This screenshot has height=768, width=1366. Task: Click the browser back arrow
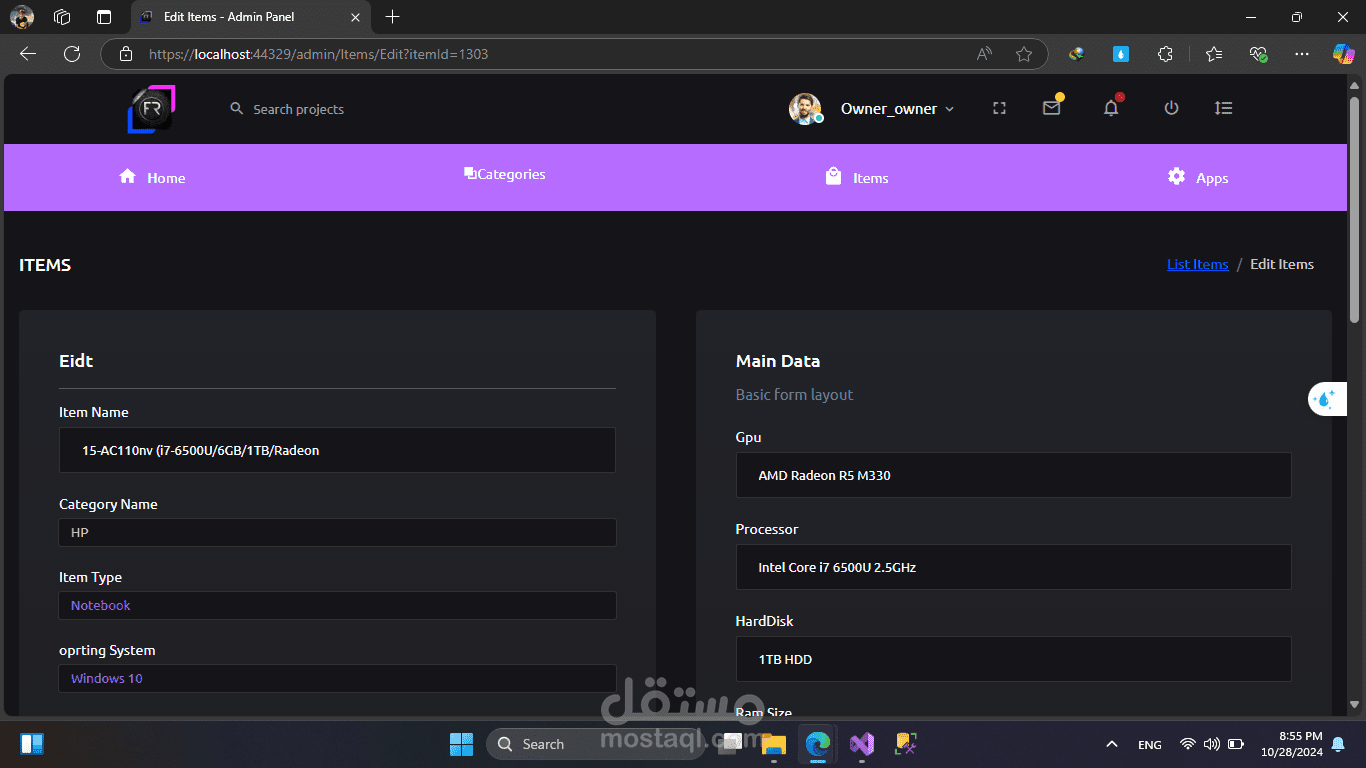coord(28,54)
